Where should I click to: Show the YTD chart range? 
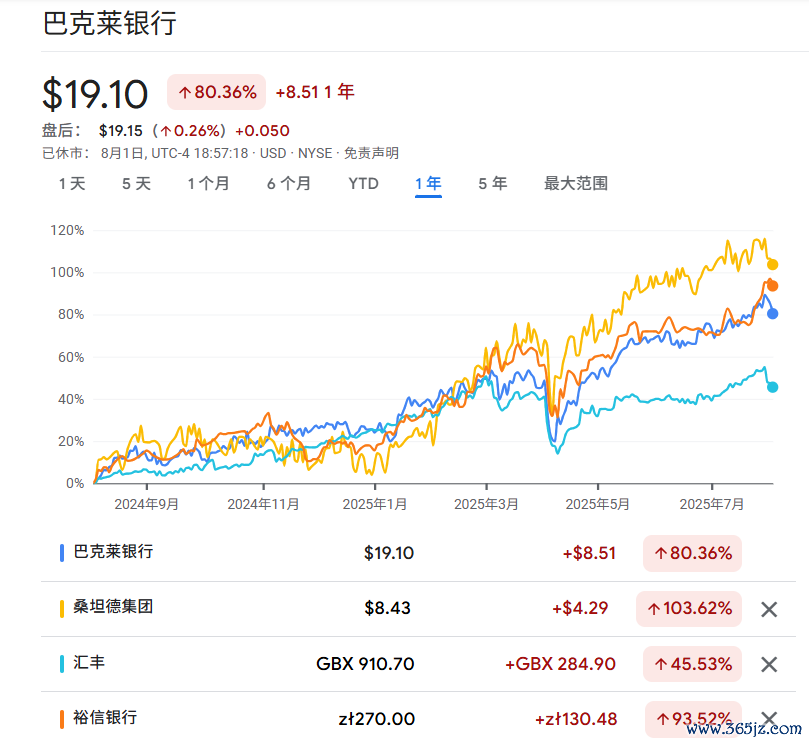[363, 184]
